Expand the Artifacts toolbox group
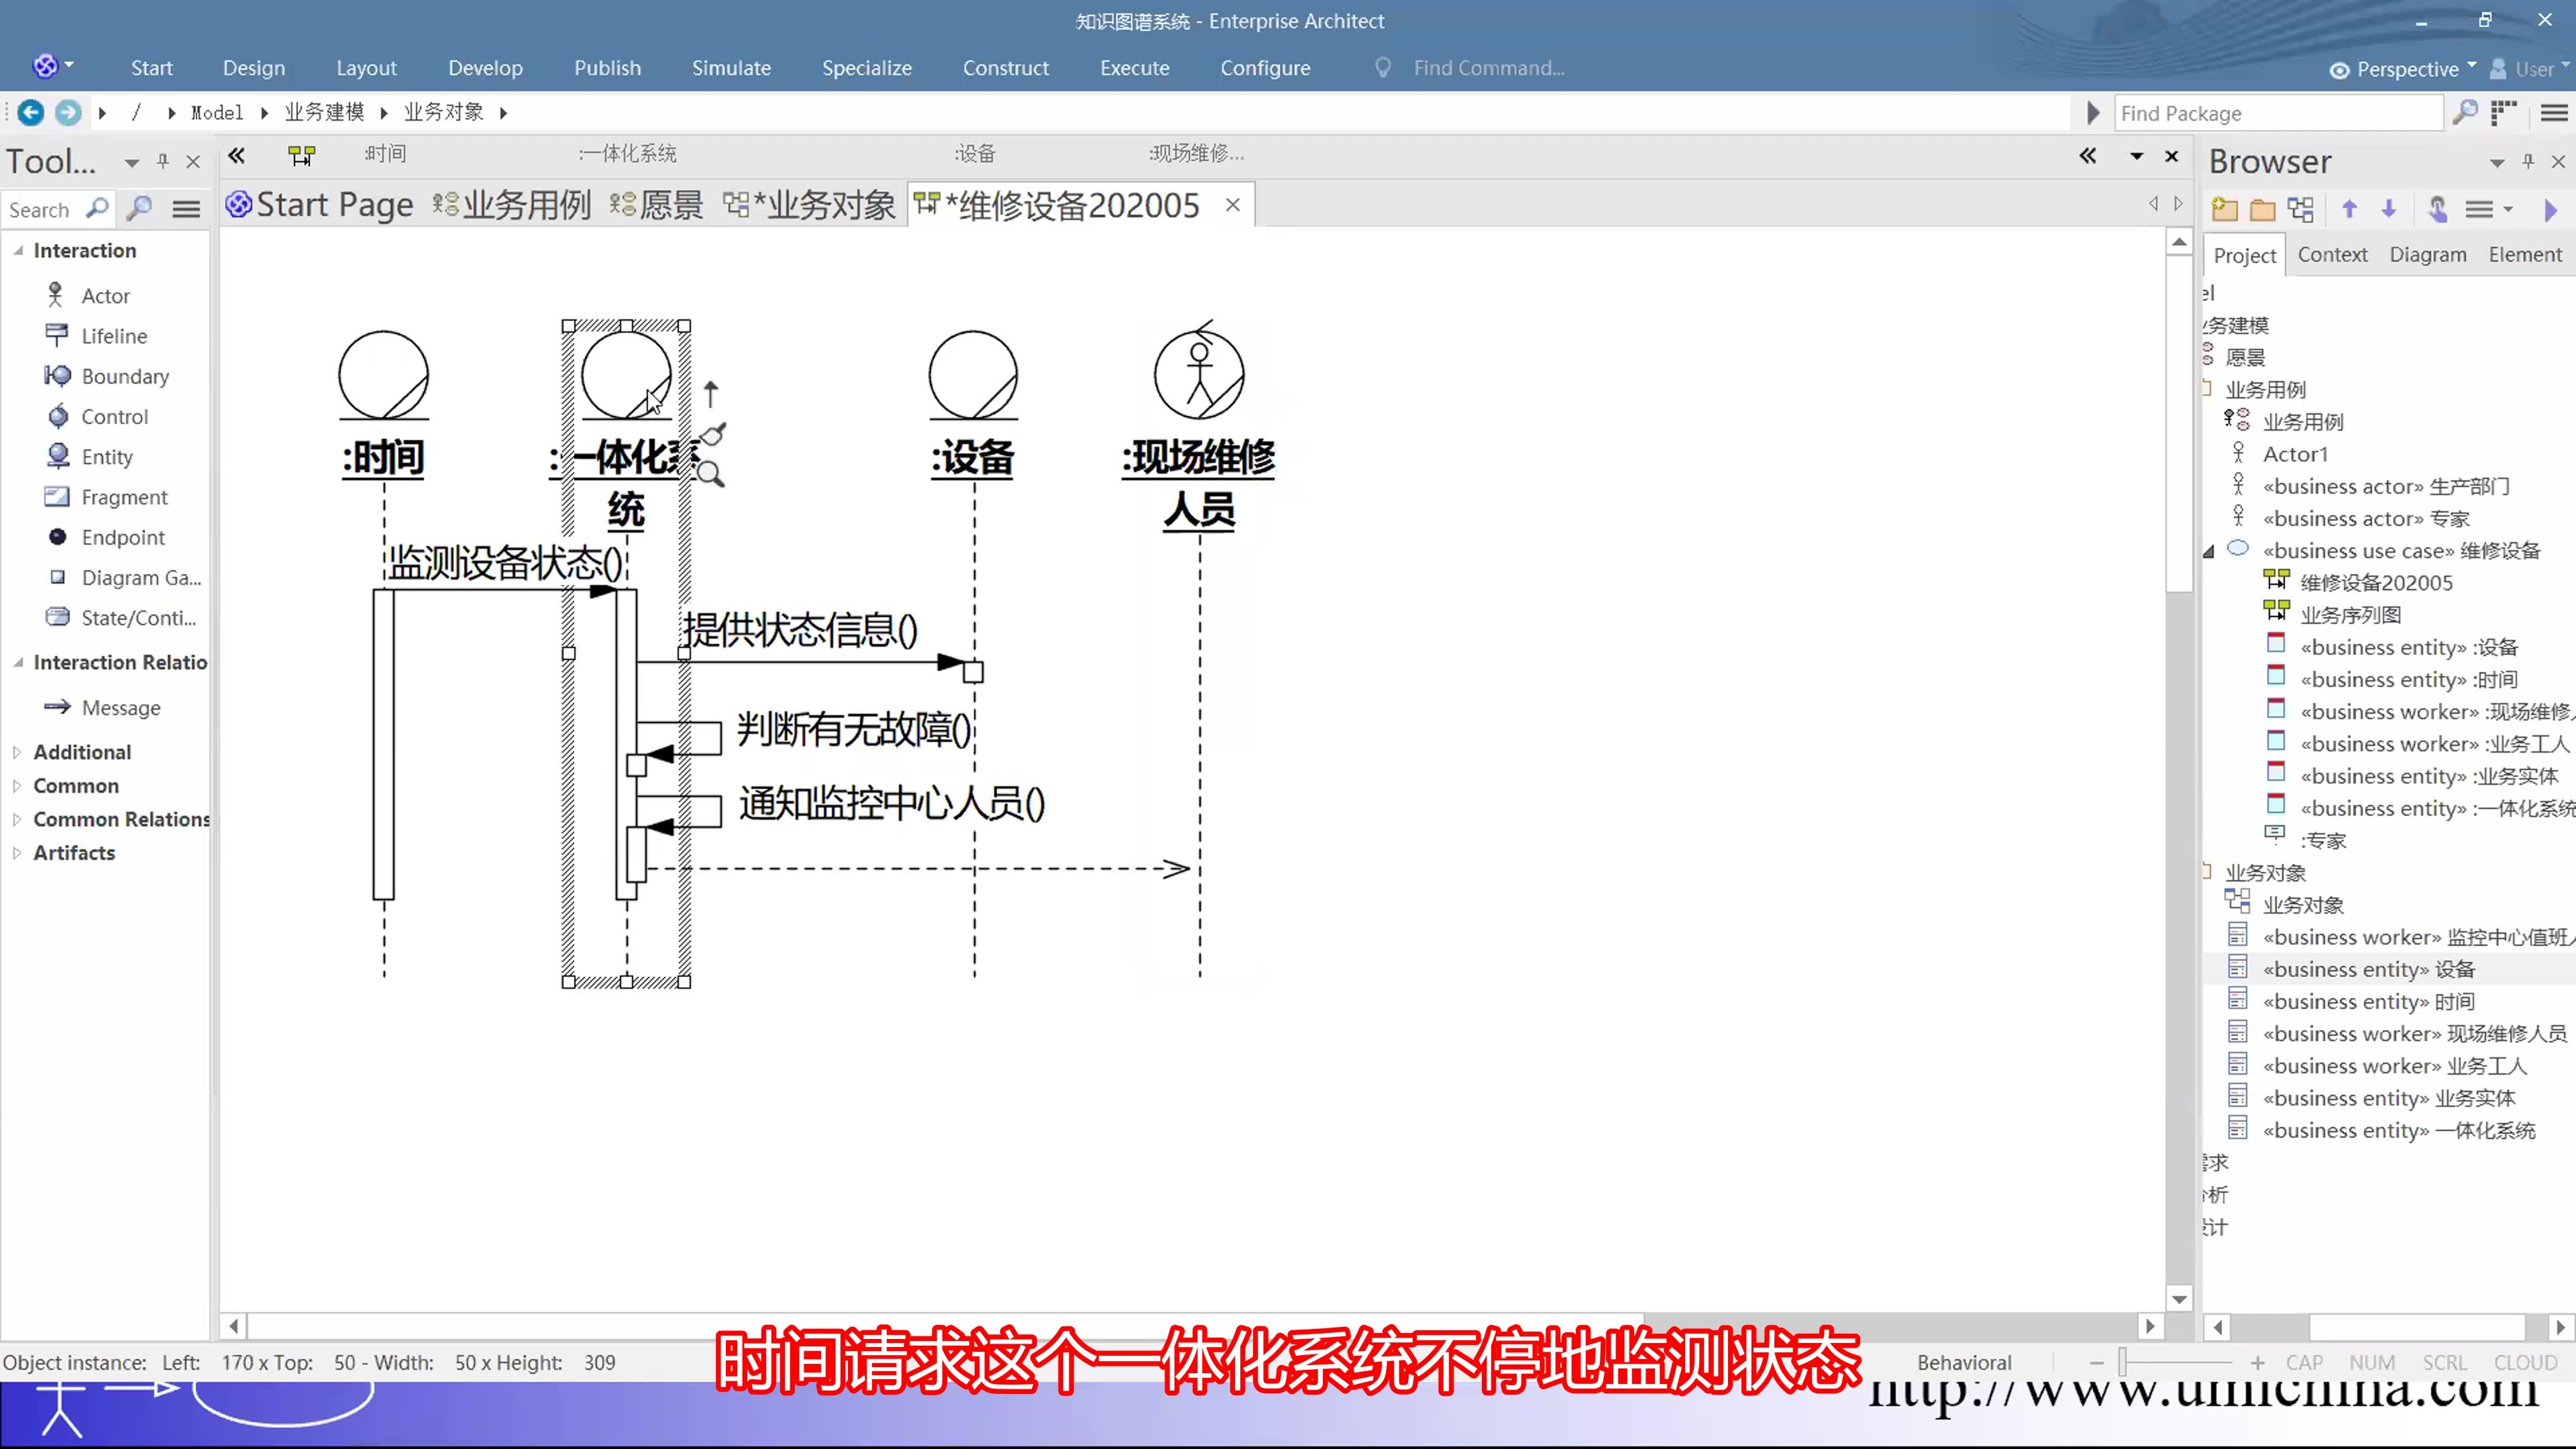The height and width of the screenshot is (1449, 2576). (17, 853)
